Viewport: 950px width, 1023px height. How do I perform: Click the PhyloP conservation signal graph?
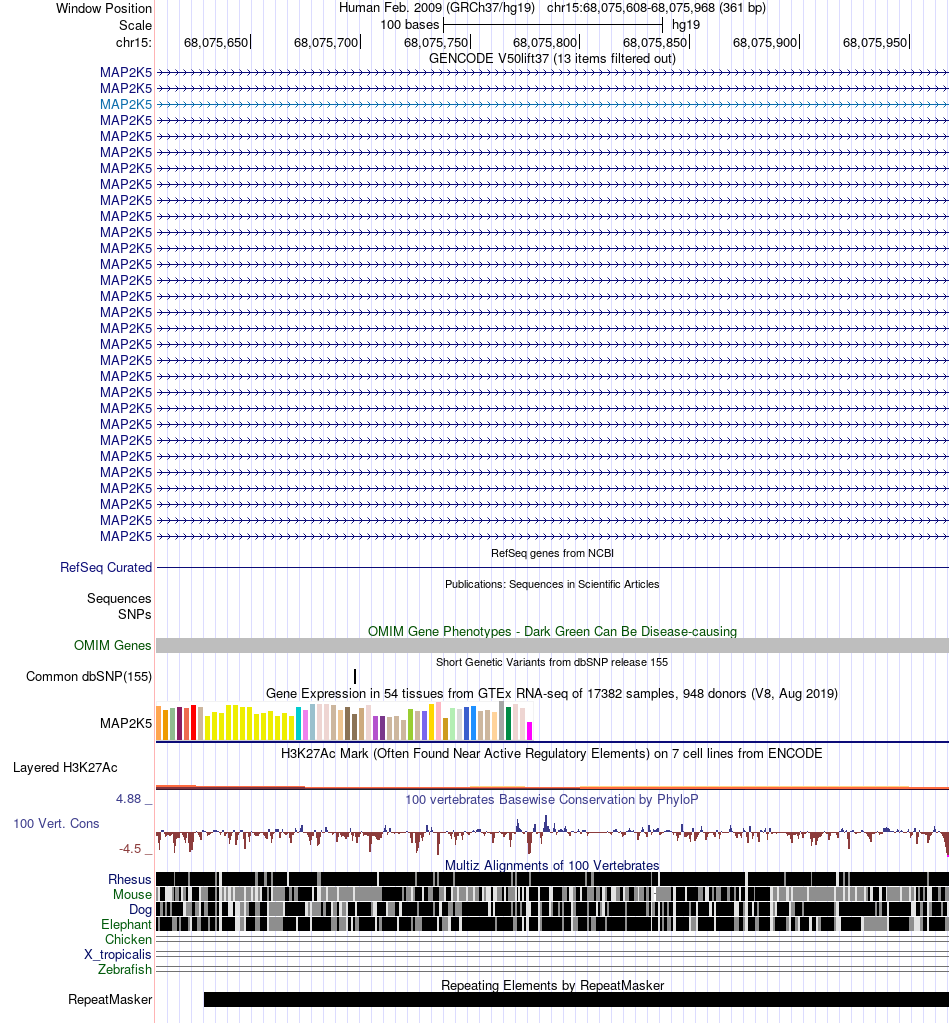point(552,835)
